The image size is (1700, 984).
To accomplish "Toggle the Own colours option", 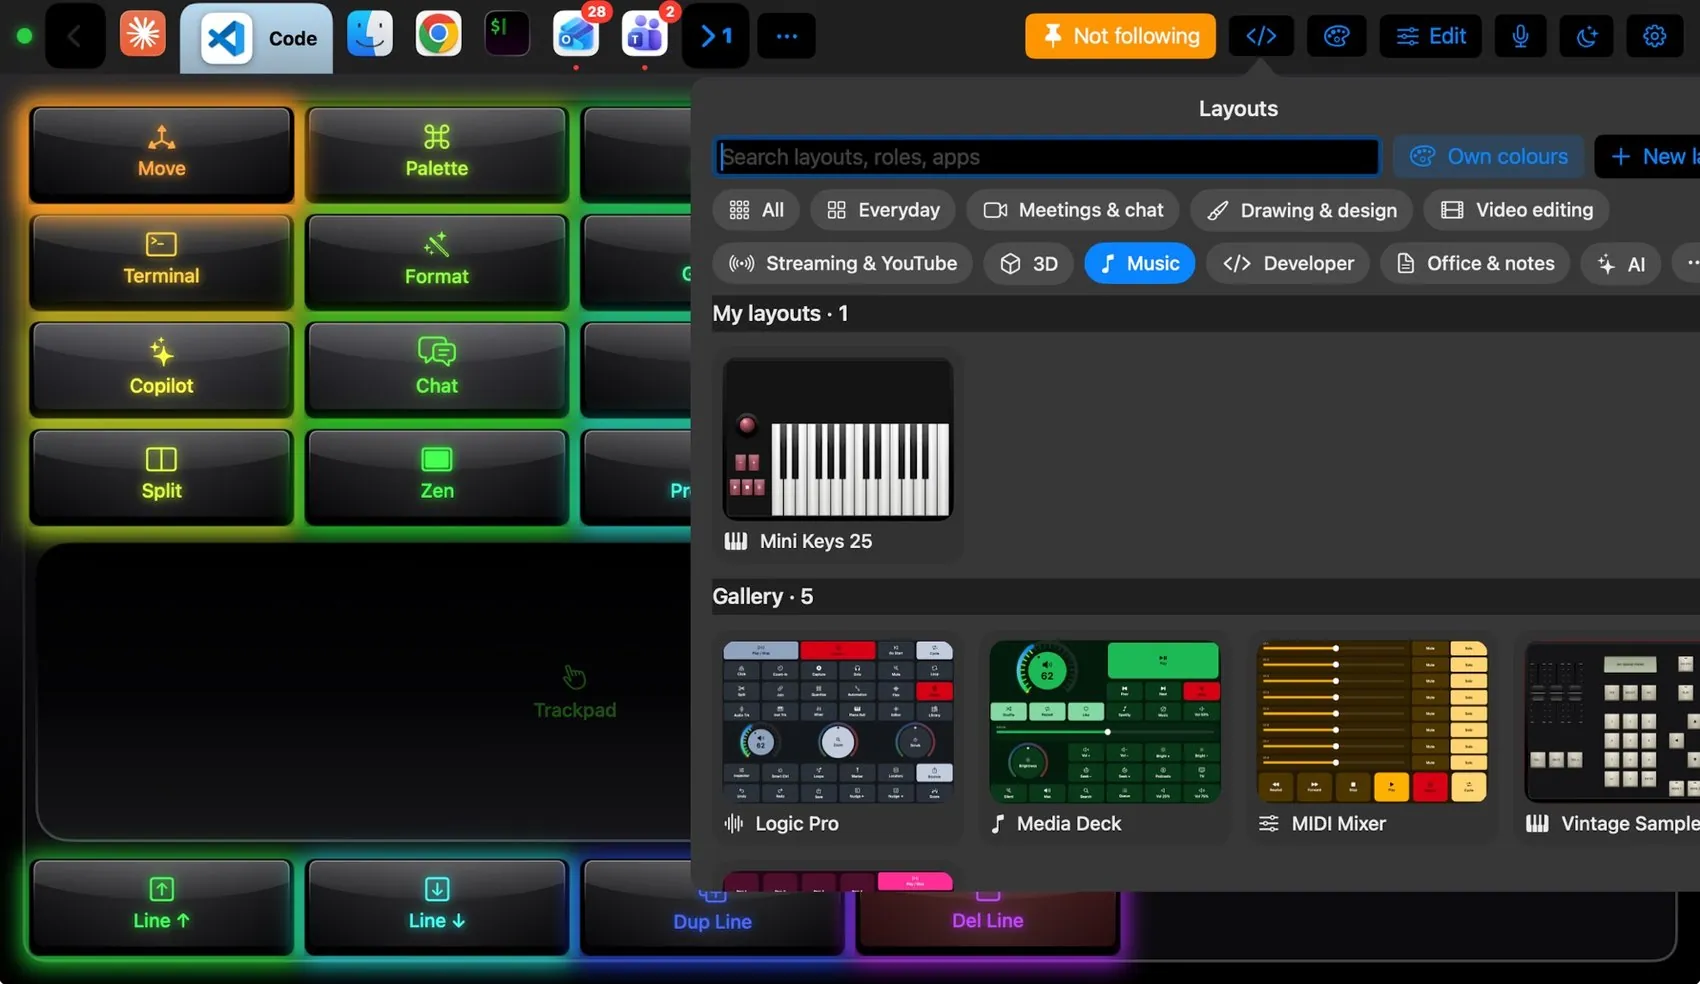I will (1488, 157).
